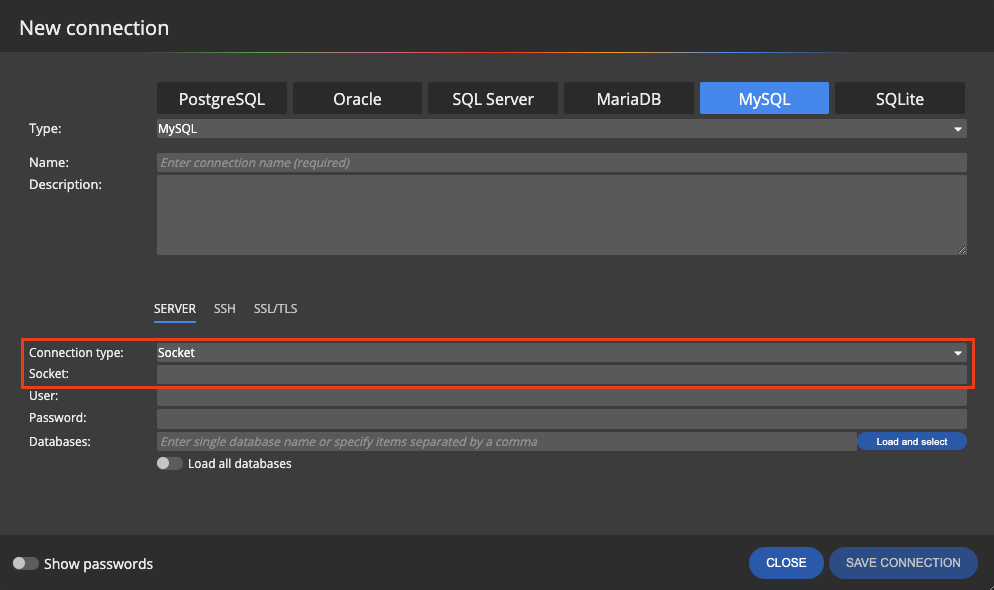Focus the Password input field
This screenshot has height=590, width=994.
[x=562, y=418]
